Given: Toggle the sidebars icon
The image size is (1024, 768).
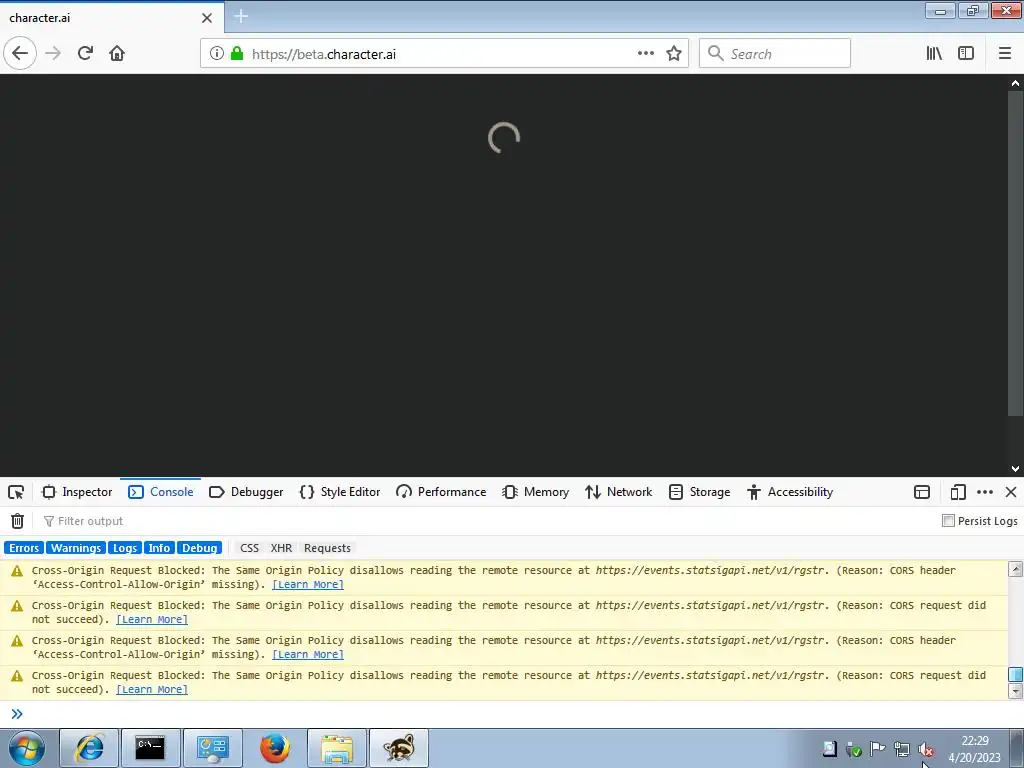Looking at the screenshot, I should [966, 54].
